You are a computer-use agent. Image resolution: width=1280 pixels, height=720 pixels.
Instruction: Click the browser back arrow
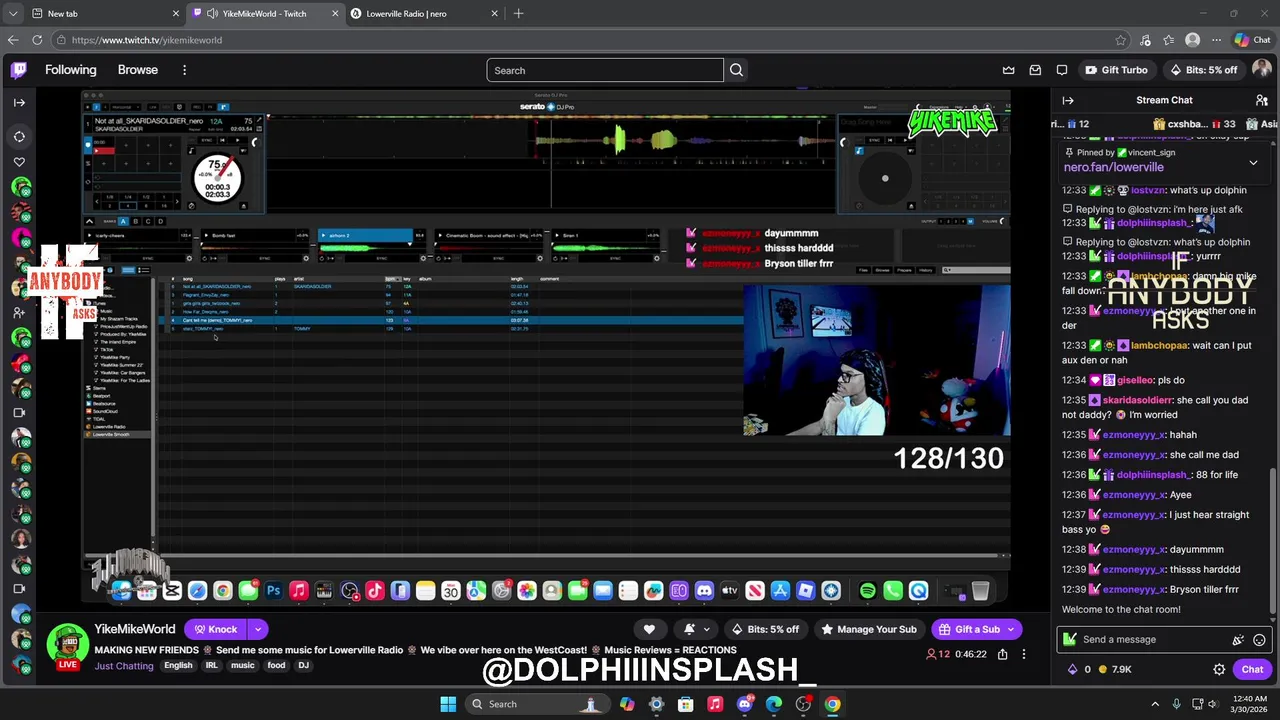point(12,40)
